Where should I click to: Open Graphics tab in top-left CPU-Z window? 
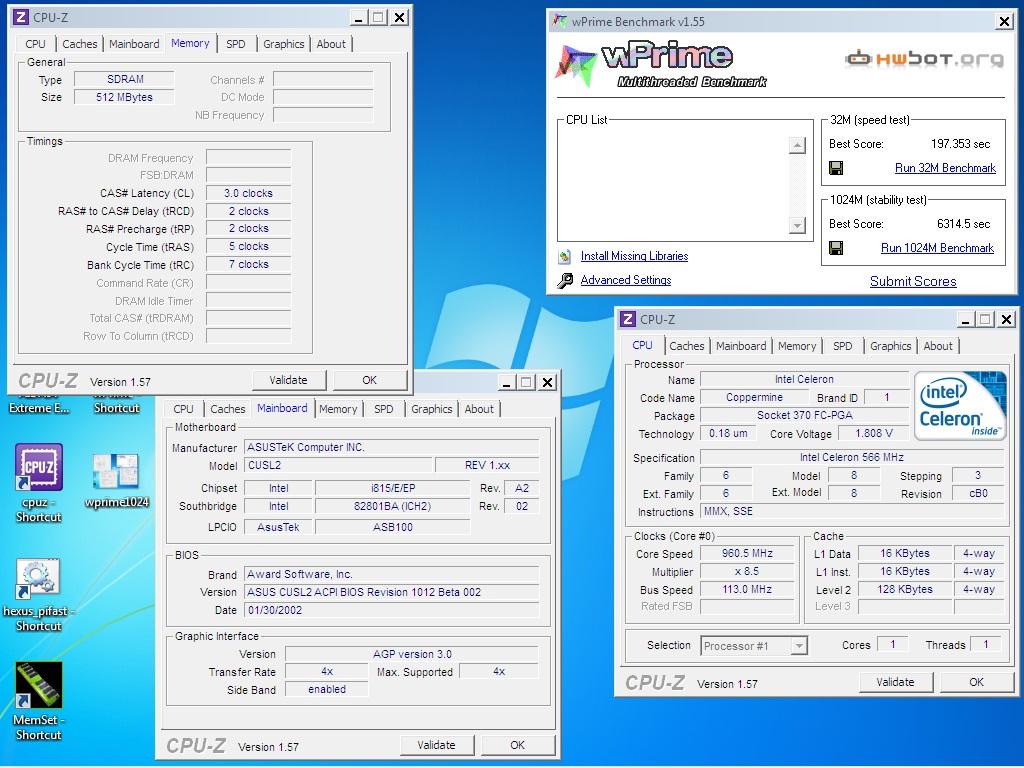[283, 44]
